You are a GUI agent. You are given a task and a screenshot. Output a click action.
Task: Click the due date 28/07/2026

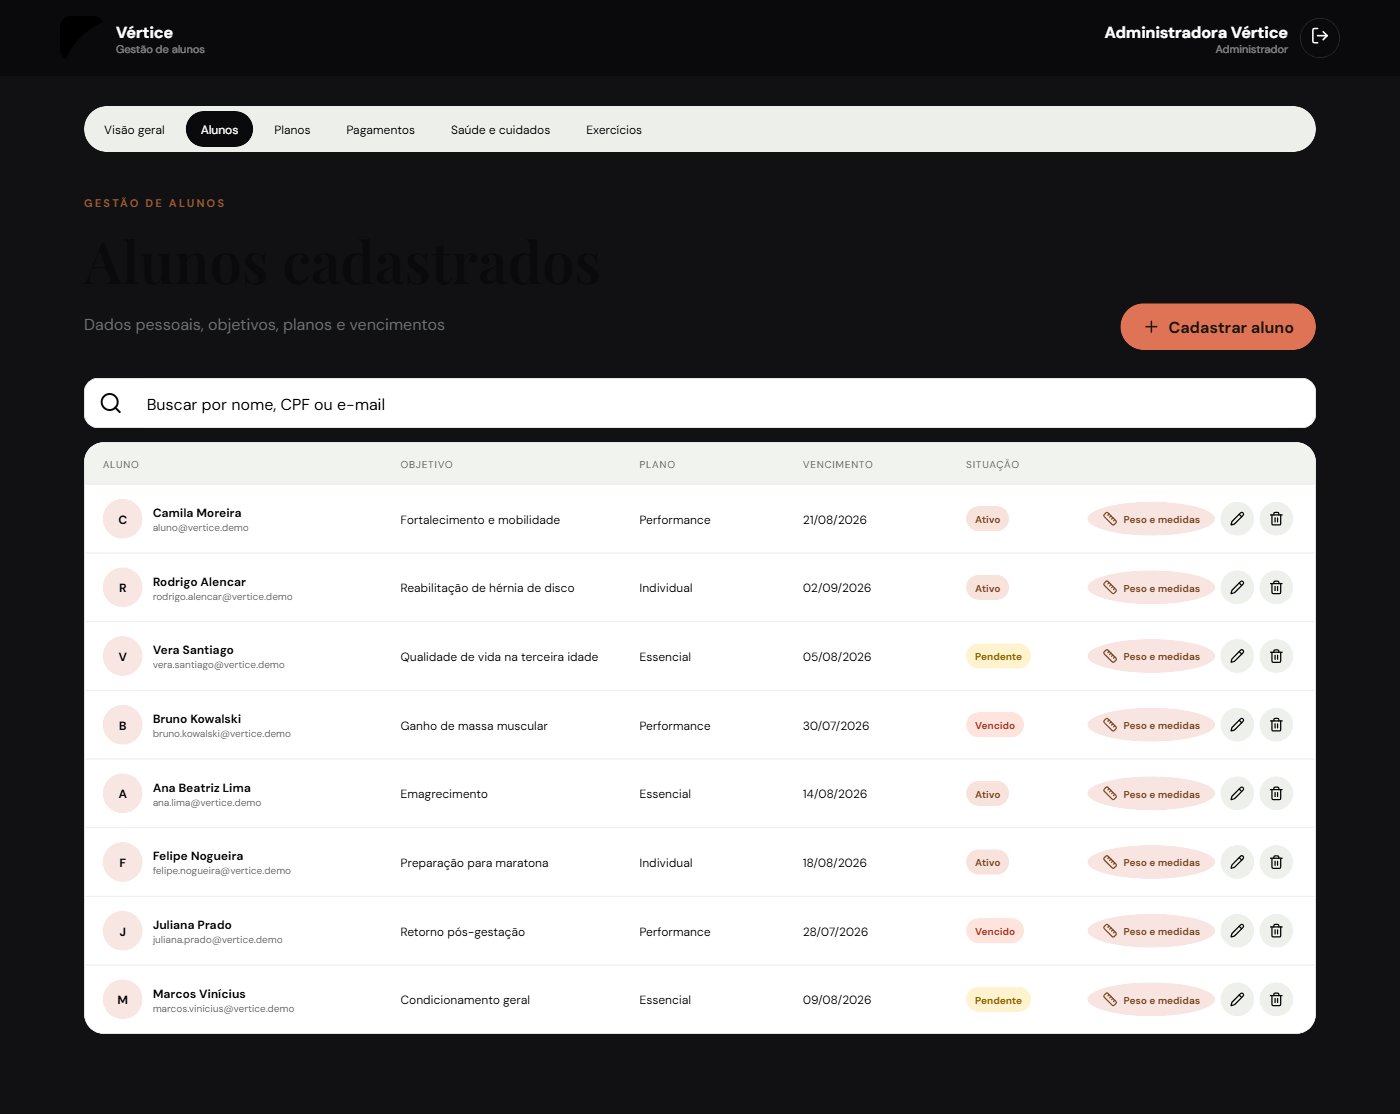(x=835, y=931)
